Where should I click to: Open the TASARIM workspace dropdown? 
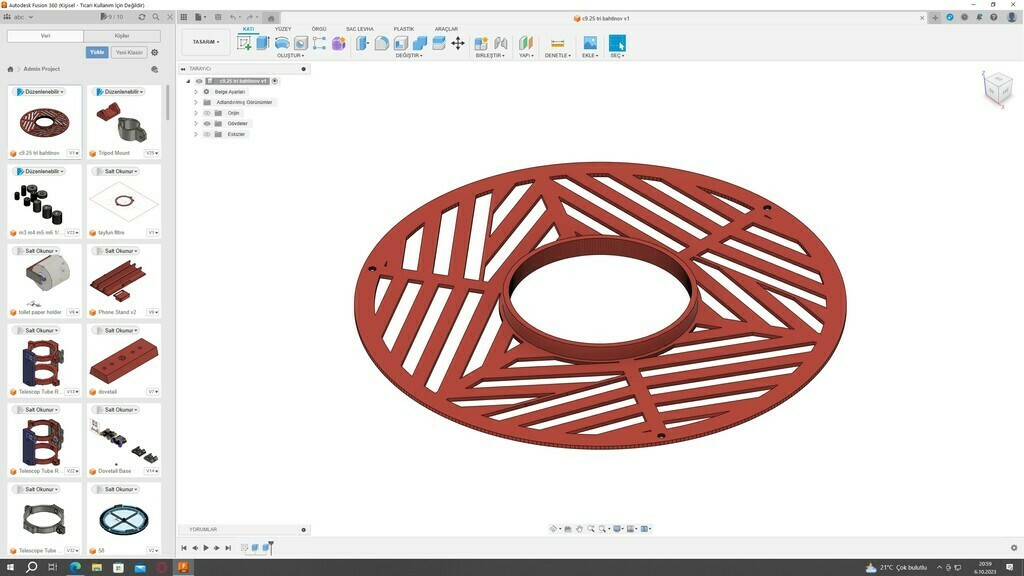204,41
